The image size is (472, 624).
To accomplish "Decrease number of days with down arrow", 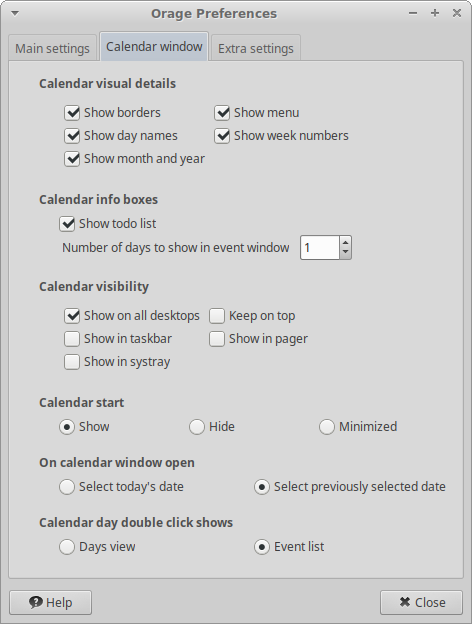I will click(x=345, y=253).
